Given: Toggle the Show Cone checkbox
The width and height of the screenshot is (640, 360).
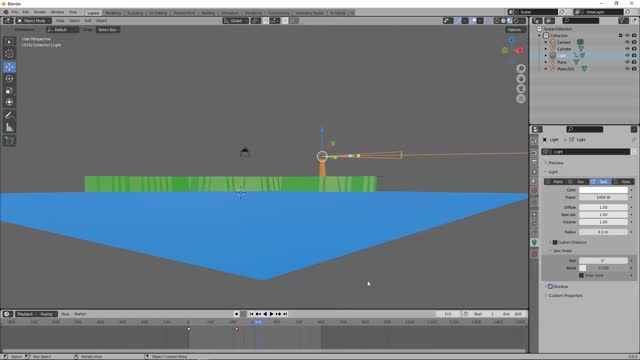Looking at the screenshot, I should coord(581,276).
